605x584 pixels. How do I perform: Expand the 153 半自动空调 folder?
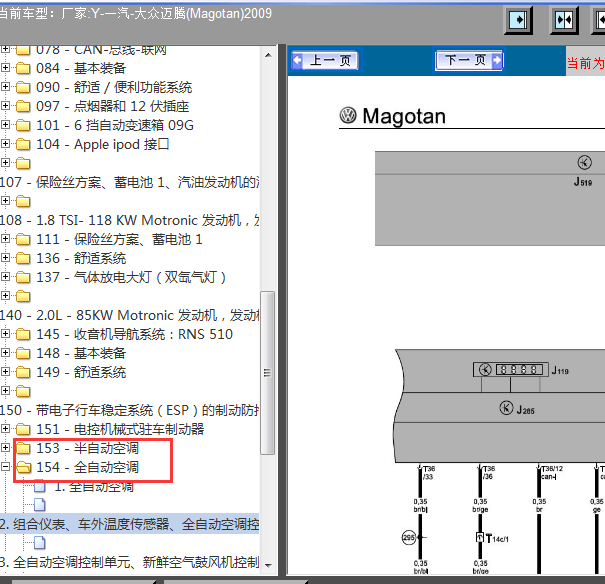5,447
